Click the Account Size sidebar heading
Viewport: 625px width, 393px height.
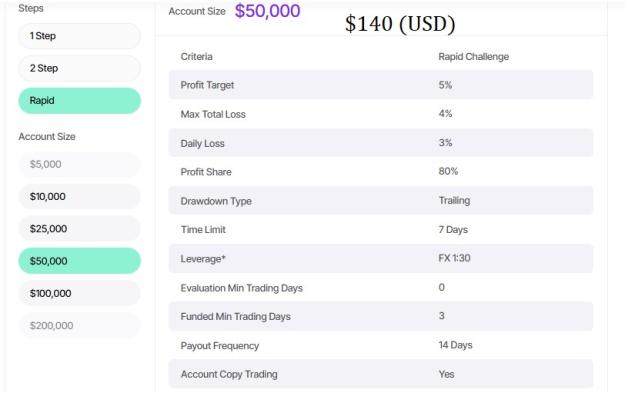pyautogui.click(x=47, y=137)
